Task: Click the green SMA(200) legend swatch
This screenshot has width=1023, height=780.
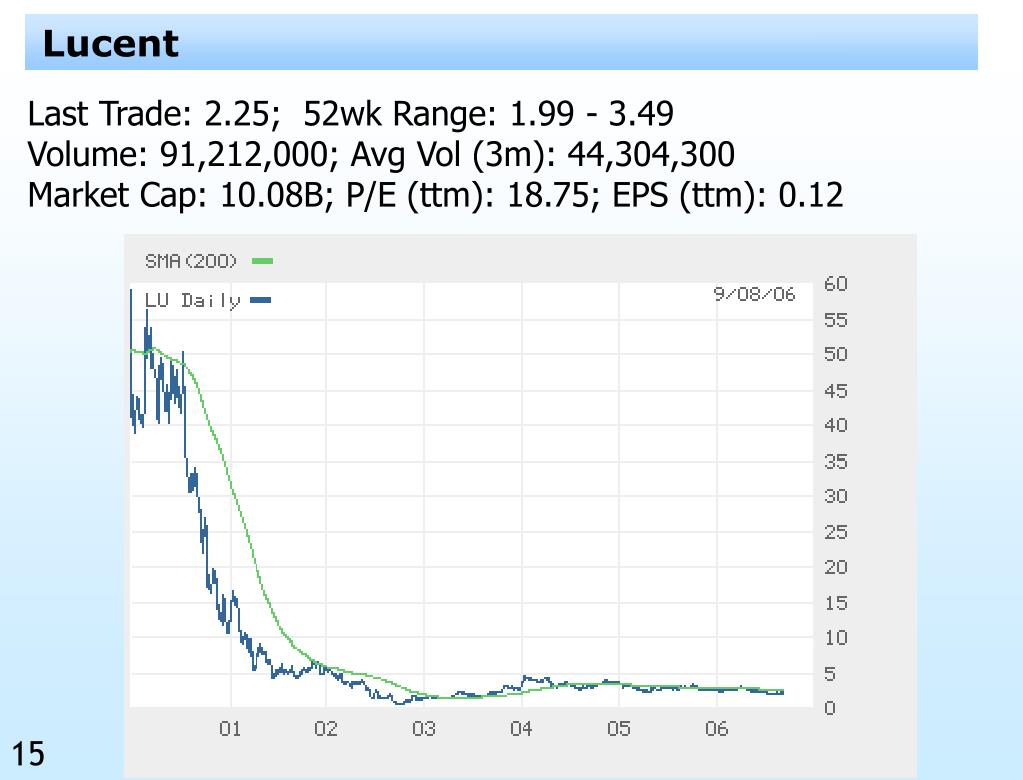Action: click(x=262, y=261)
